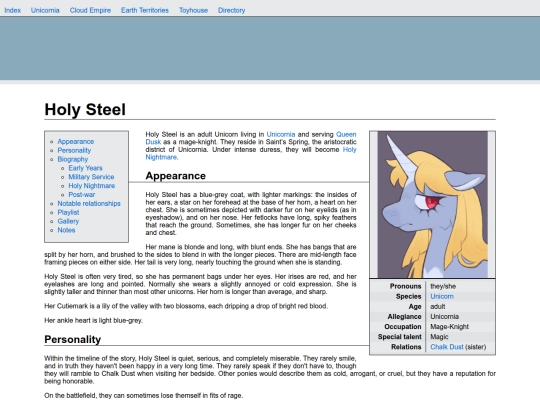Viewport: 540px width, 405px height.
Task: Click the Special talent label
Action: coord(399,337)
